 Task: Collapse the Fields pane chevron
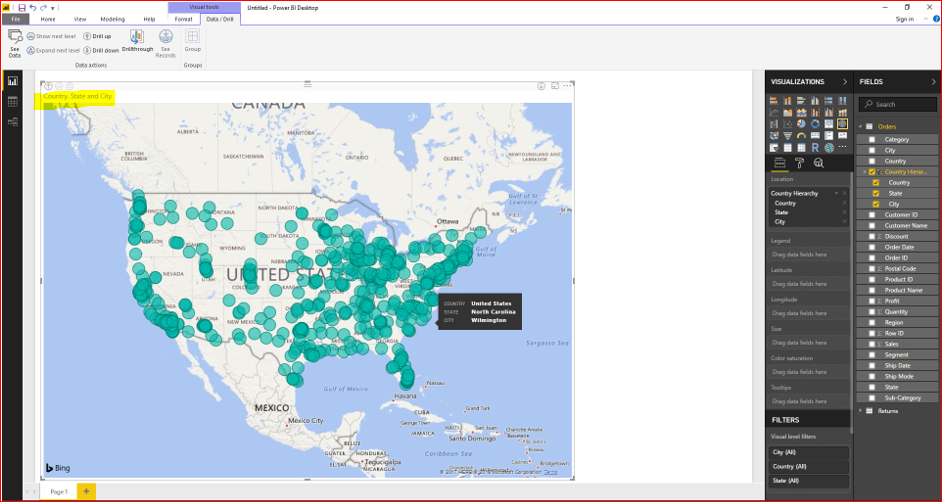click(x=934, y=82)
